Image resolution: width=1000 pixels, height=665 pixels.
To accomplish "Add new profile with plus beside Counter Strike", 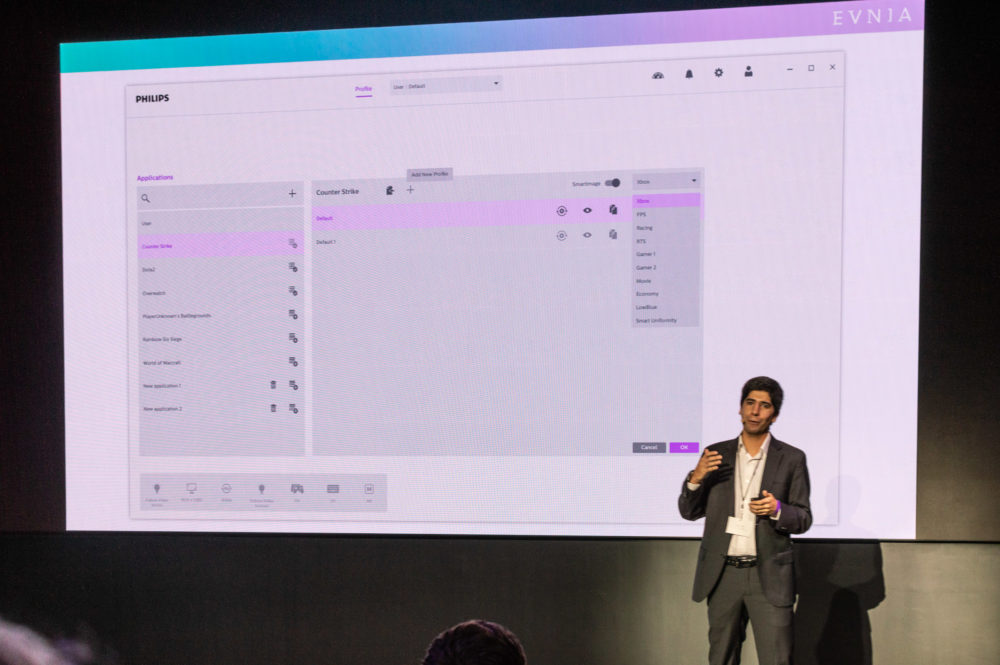I will (x=410, y=189).
